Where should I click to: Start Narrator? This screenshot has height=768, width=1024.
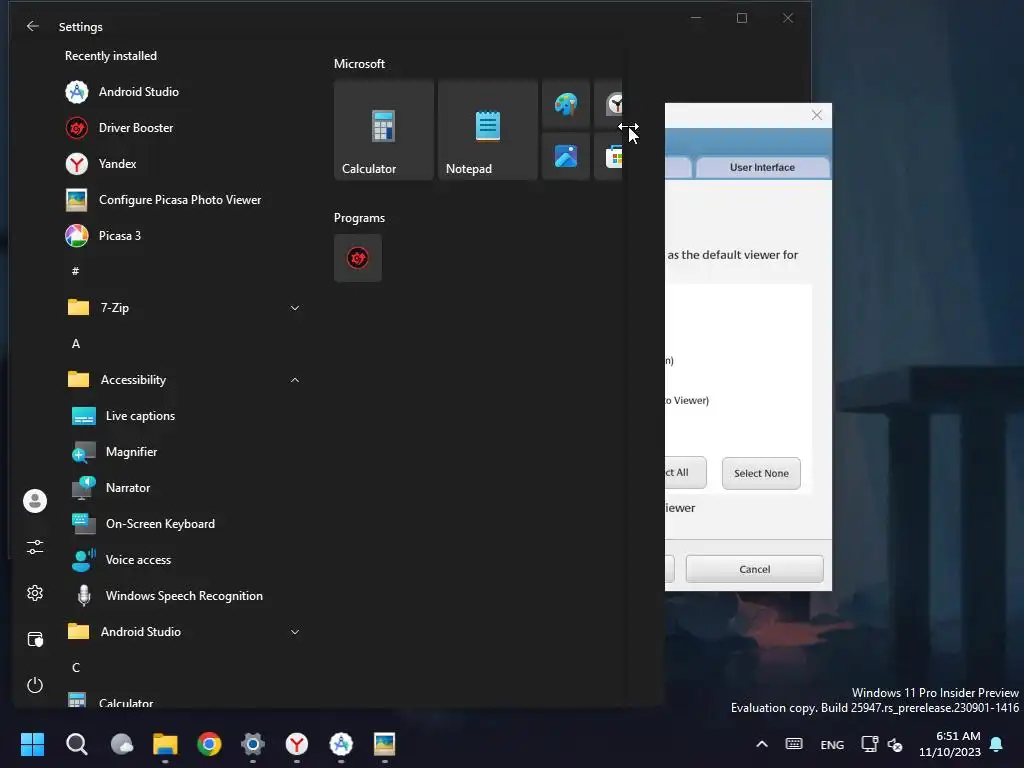(111, 488)
